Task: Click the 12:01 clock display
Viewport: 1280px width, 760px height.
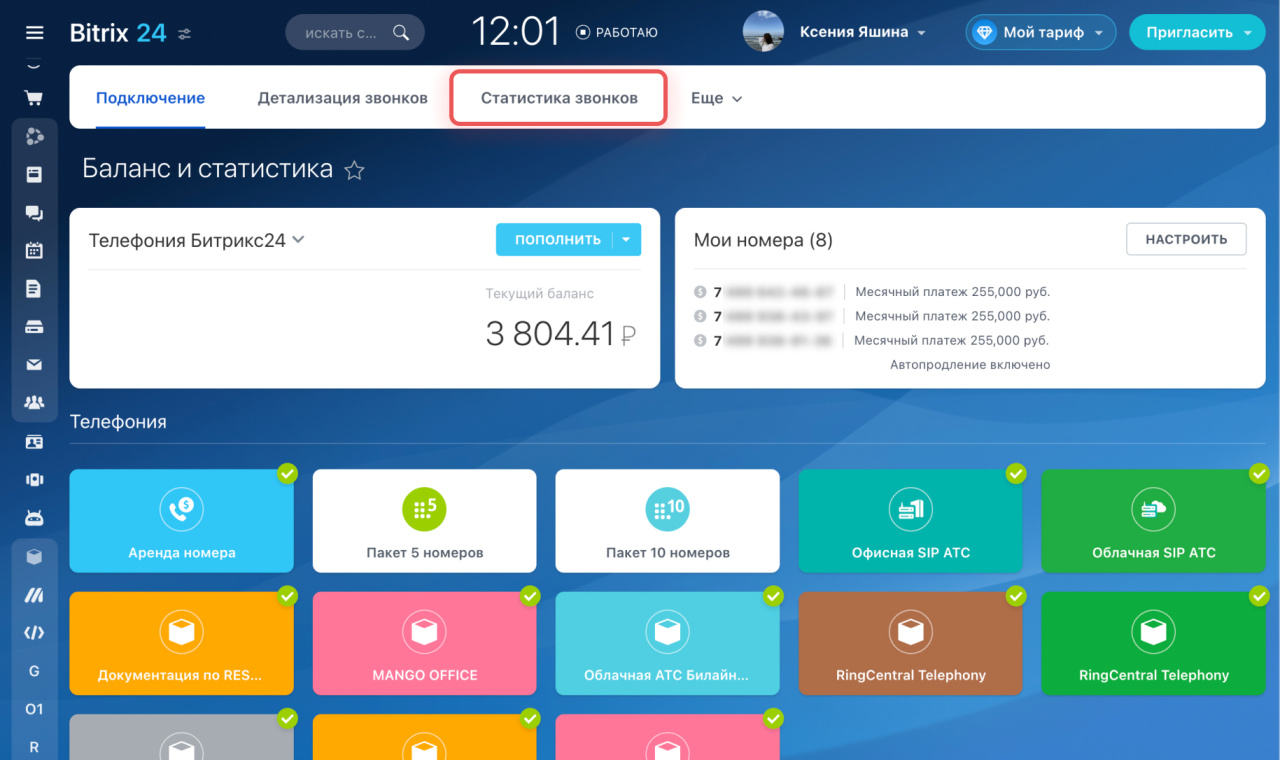Action: (516, 32)
